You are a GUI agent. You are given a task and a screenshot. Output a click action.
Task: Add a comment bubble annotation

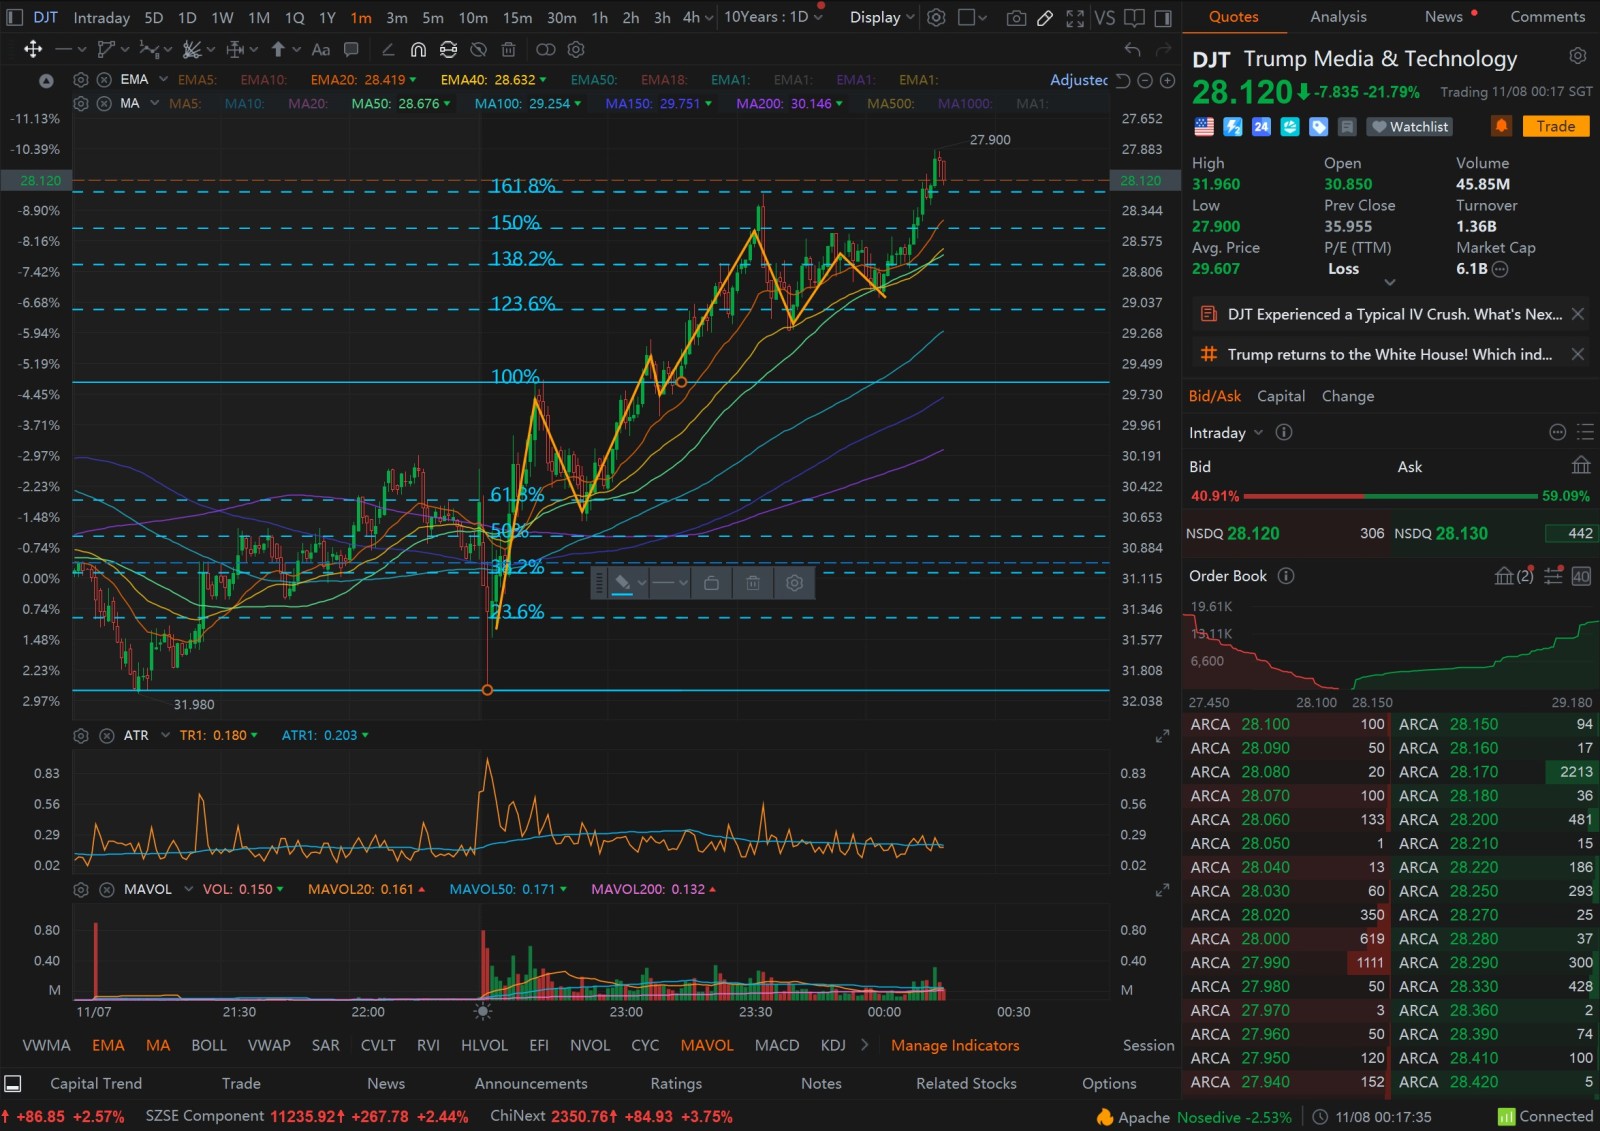tap(351, 49)
